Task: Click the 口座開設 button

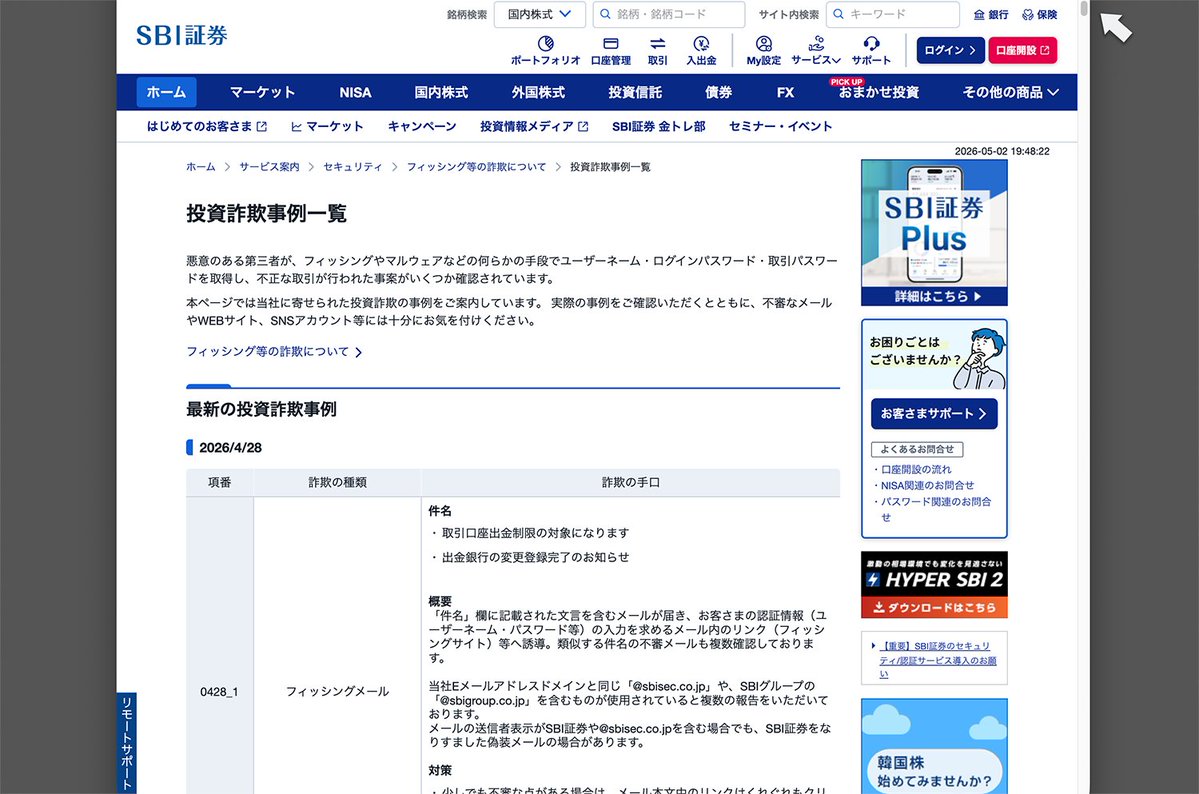Action: coord(1022,50)
